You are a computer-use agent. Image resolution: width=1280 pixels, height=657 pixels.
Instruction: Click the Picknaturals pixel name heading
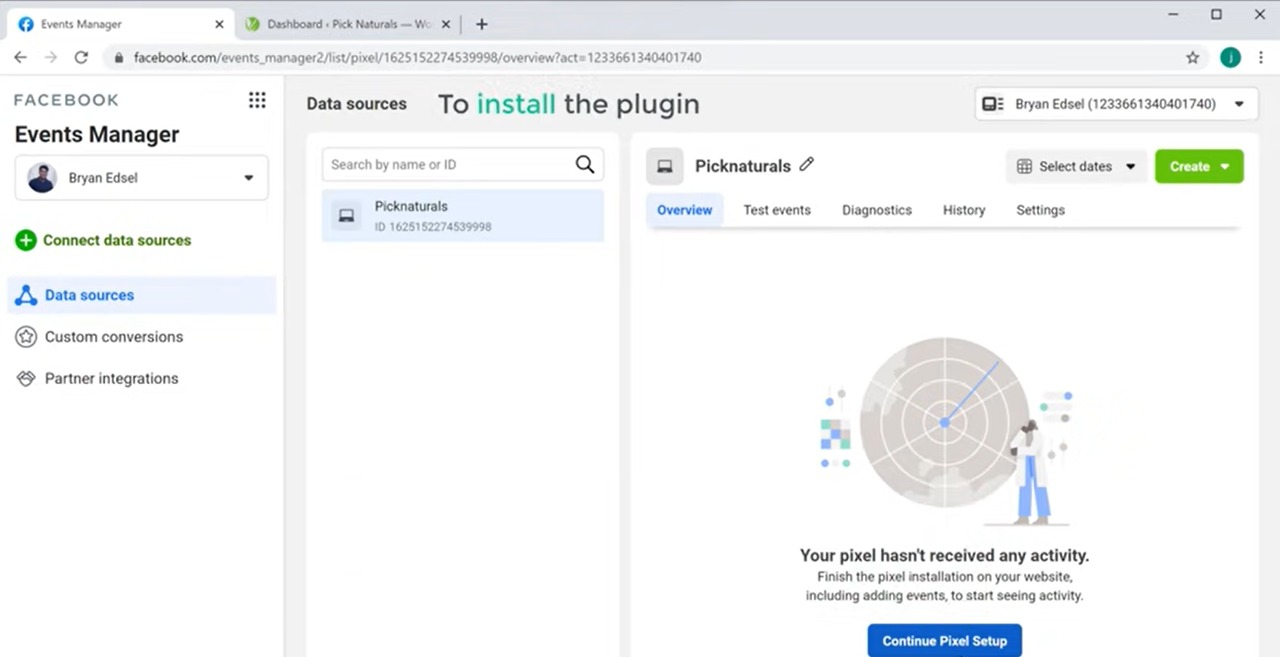pos(743,166)
